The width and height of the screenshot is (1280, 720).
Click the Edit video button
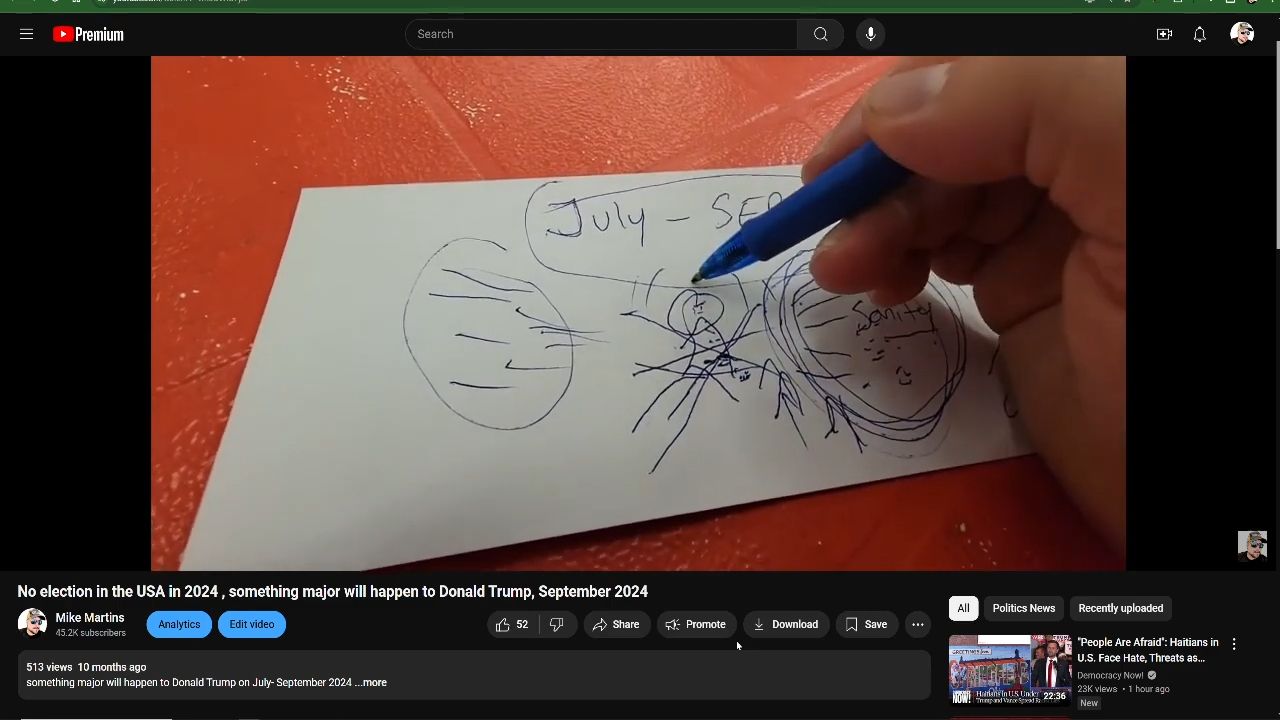point(252,624)
